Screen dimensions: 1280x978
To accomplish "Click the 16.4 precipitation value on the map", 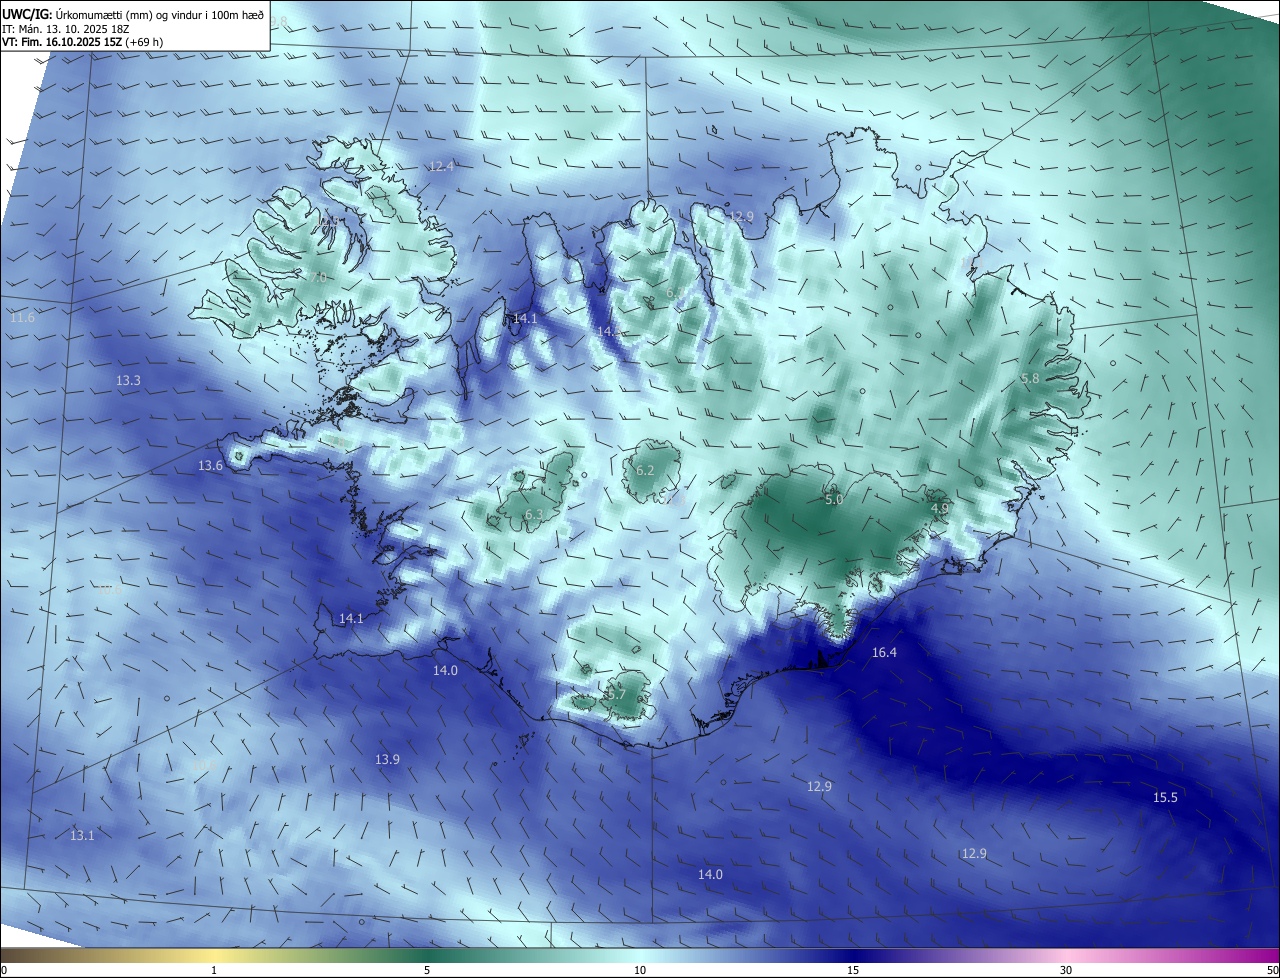I will [884, 652].
